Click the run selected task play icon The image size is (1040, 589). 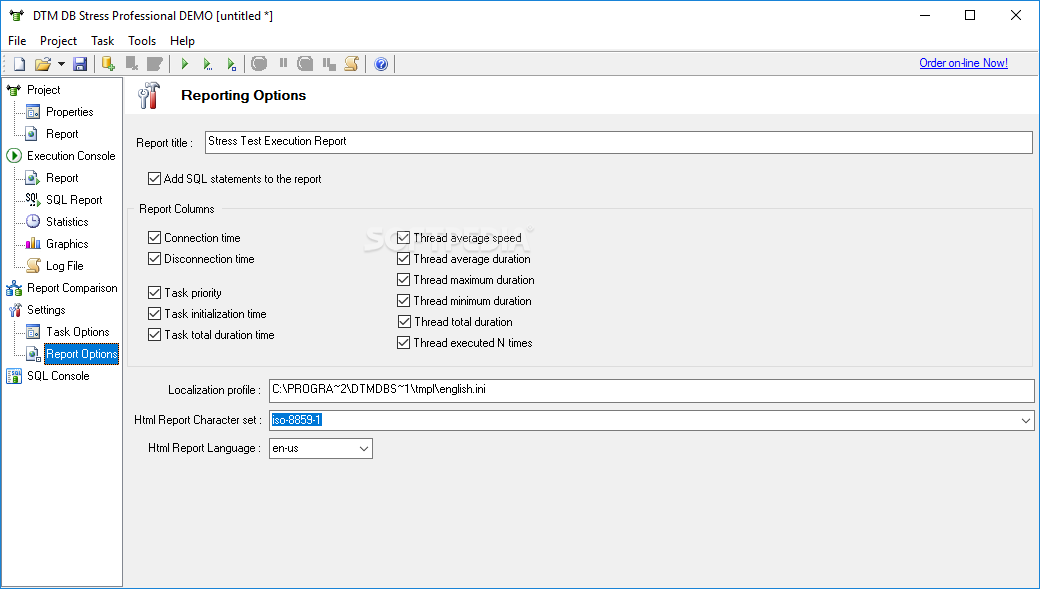pyautogui.click(x=231, y=64)
